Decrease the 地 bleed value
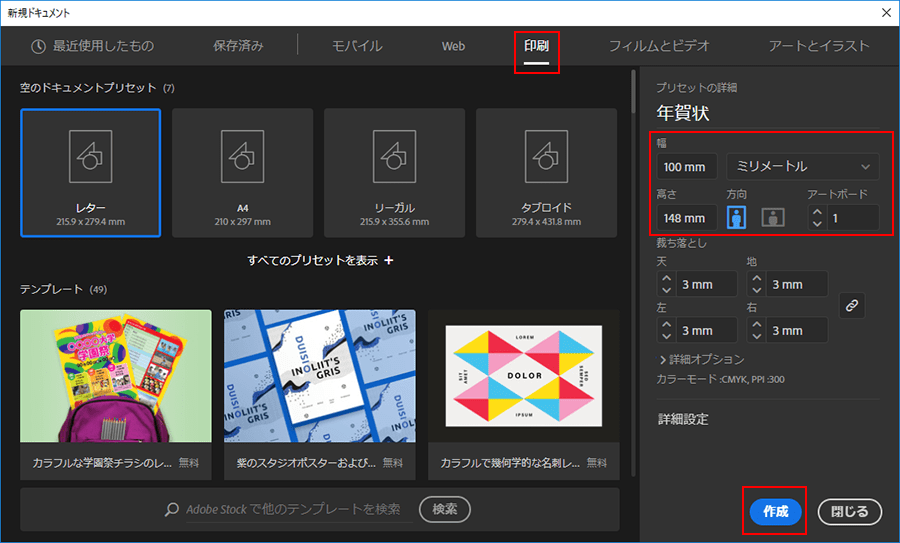Screen dimensions: 900x543 pos(757,290)
